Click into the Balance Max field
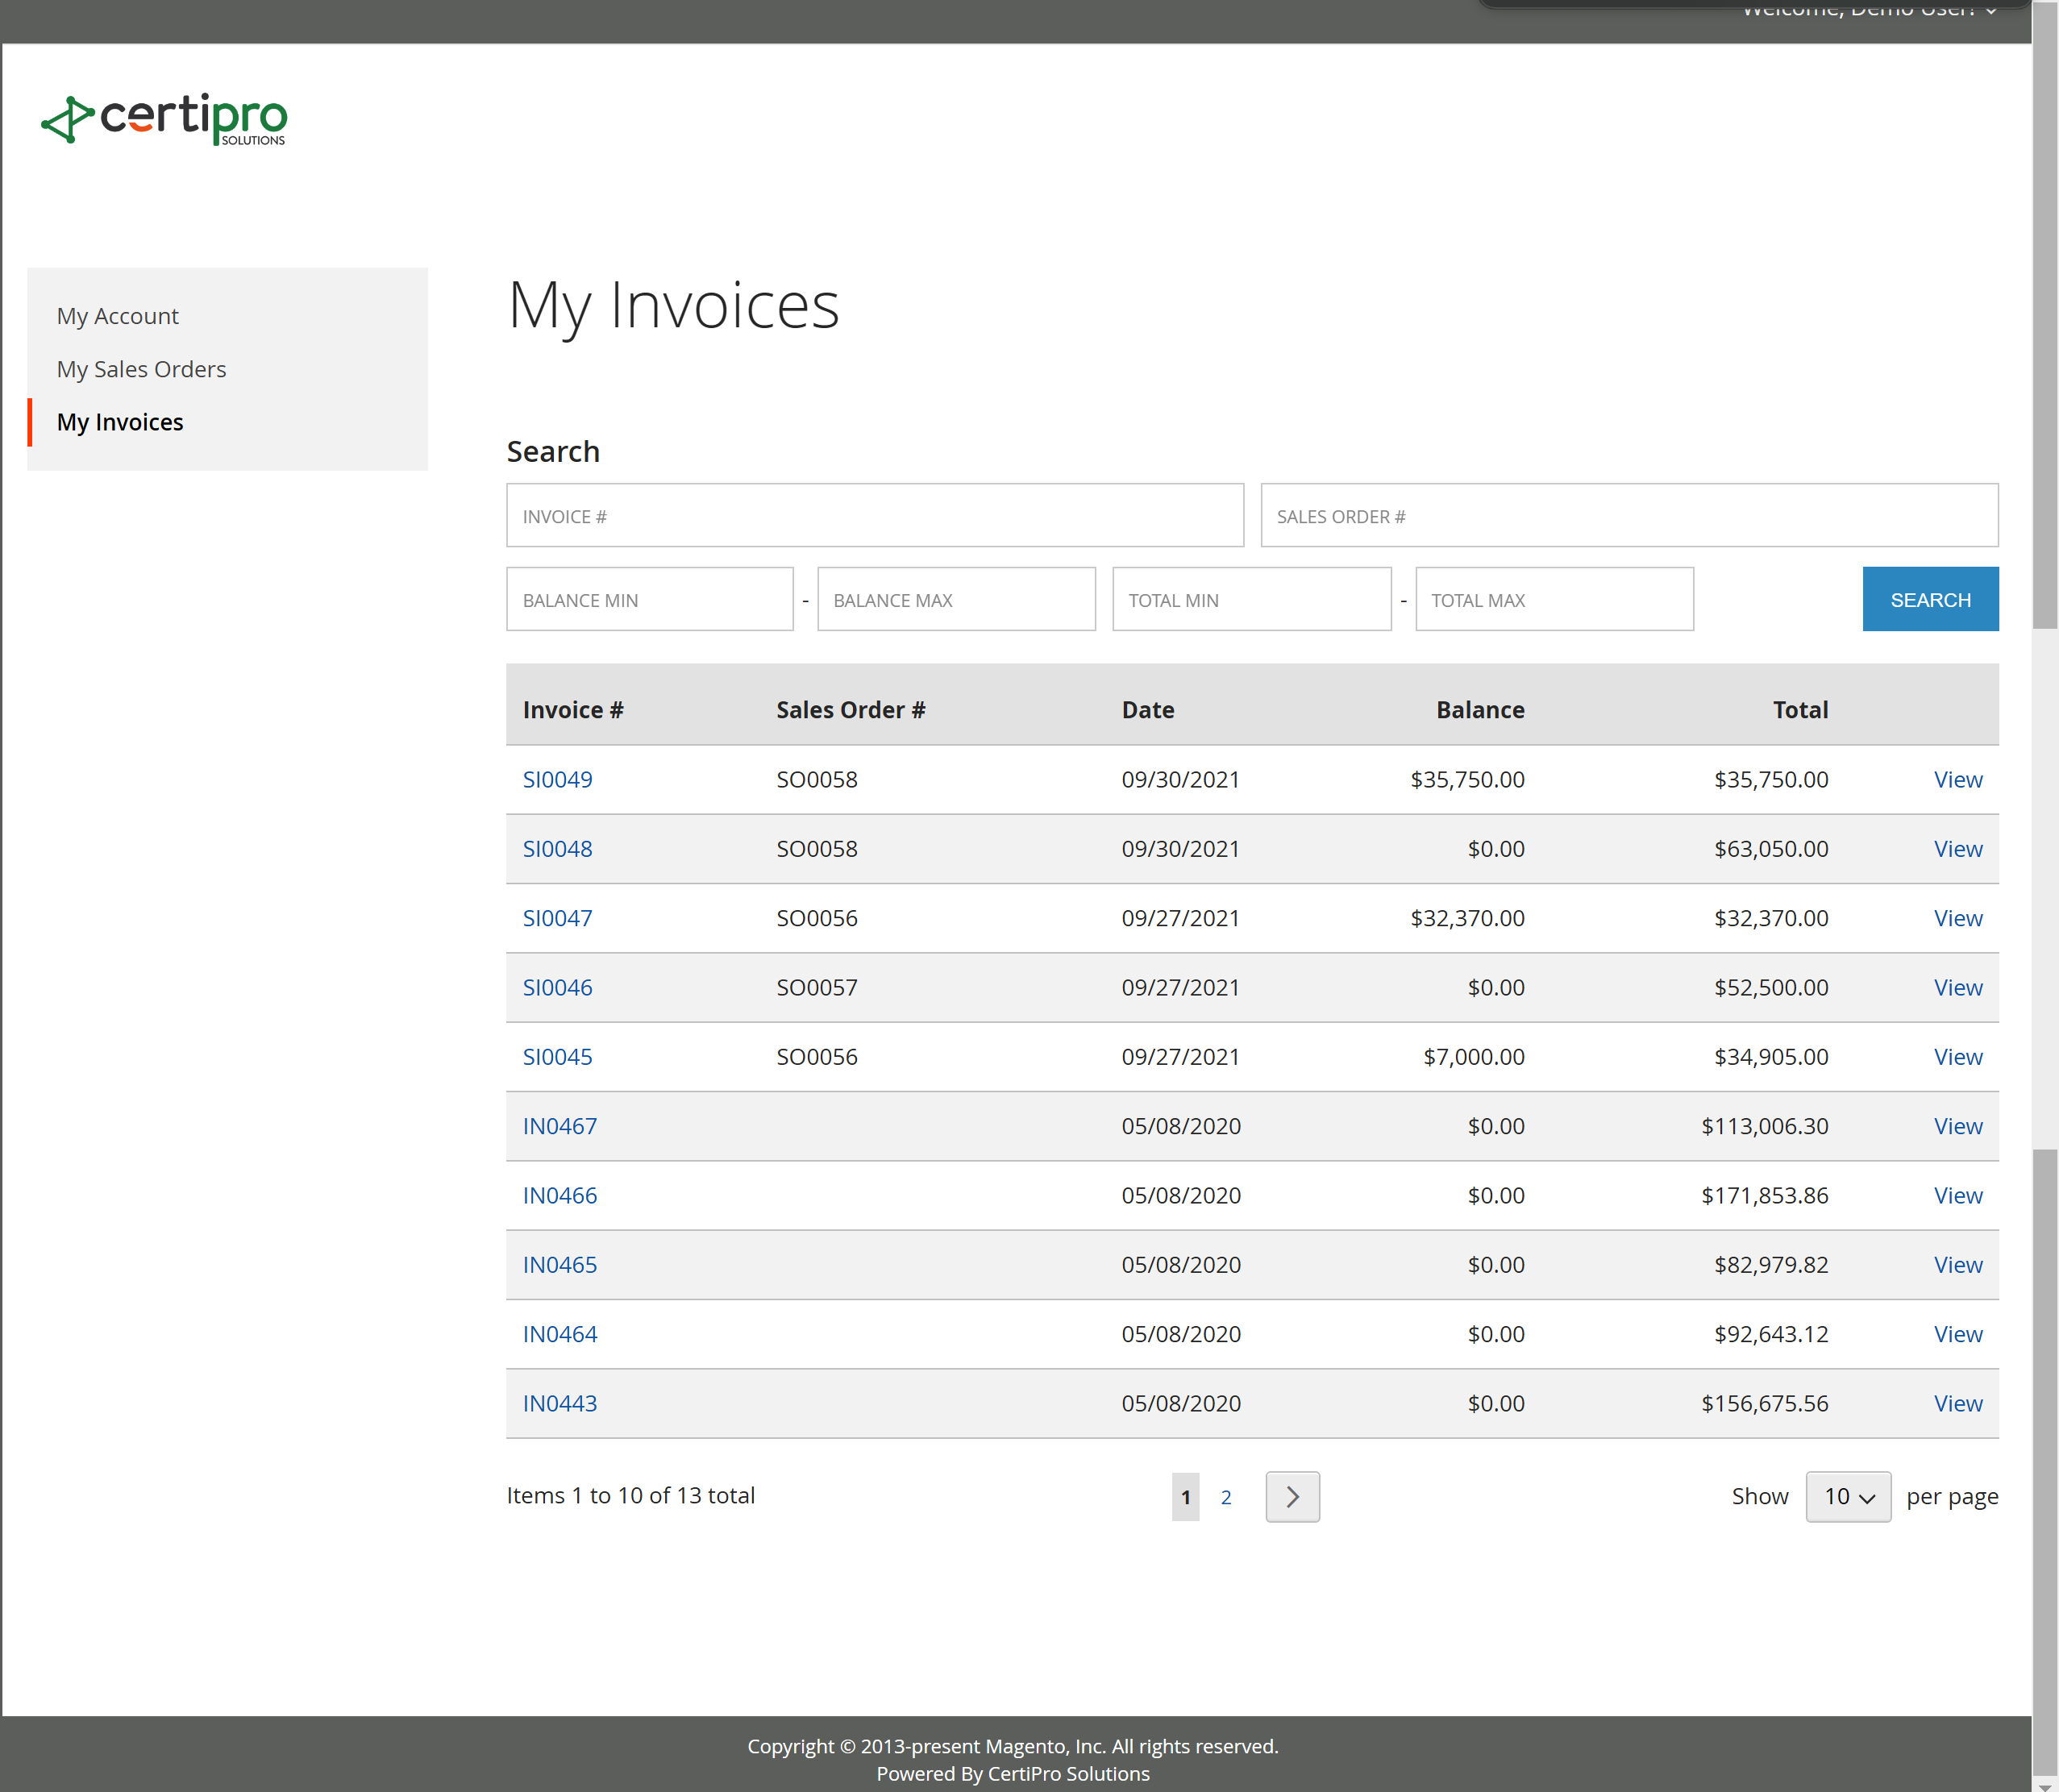 tap(955, 600)
